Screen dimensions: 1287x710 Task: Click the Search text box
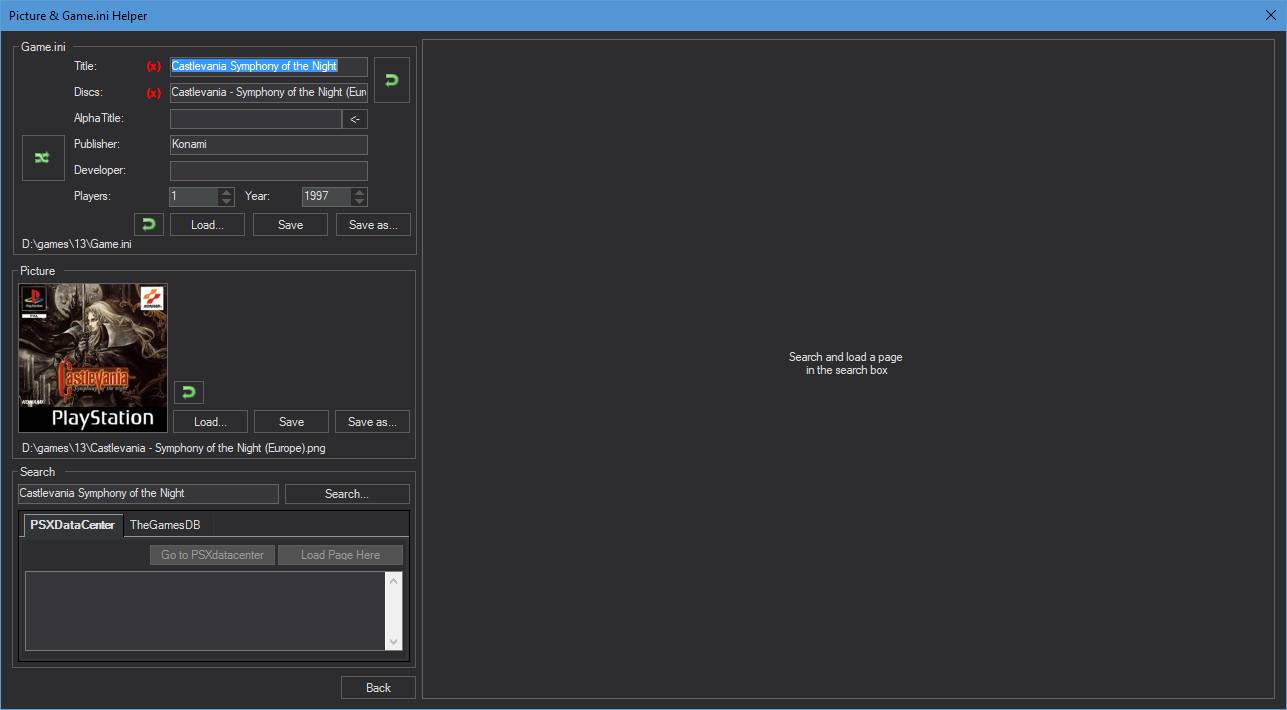coord(148,494)
